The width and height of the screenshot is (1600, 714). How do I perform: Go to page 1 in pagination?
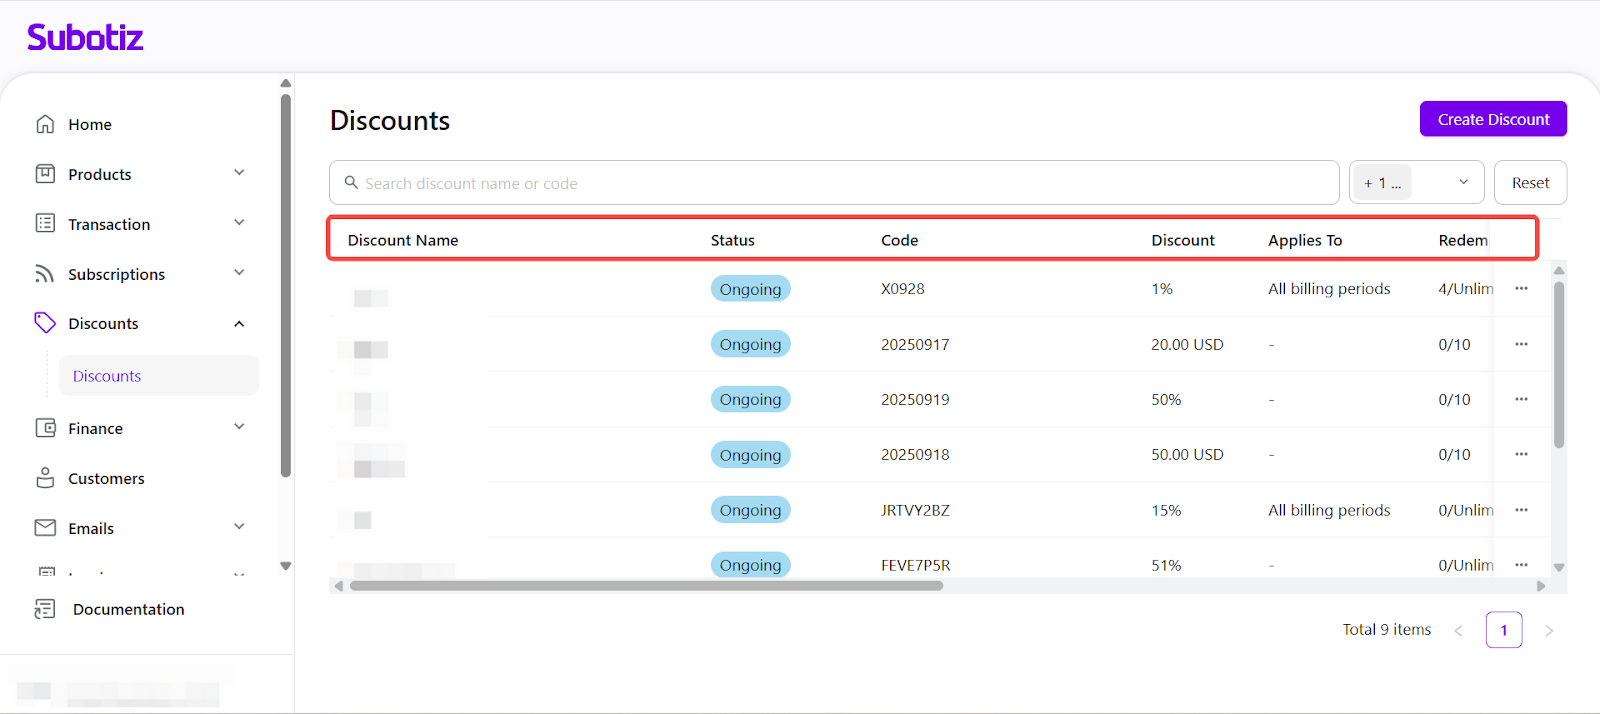[x=1503, y=630]
